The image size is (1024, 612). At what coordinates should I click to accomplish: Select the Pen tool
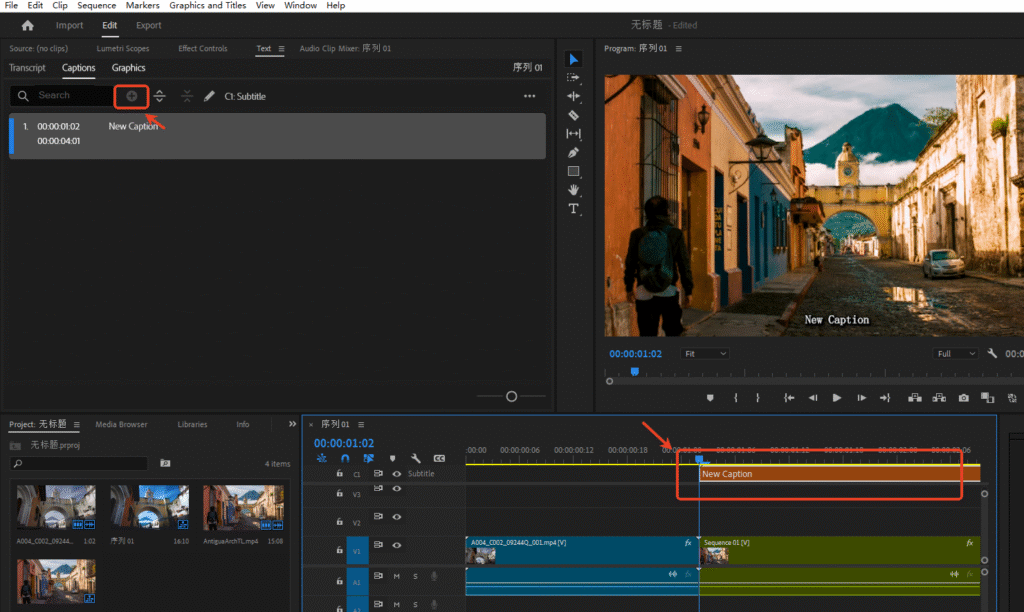[x=573, y=152]
